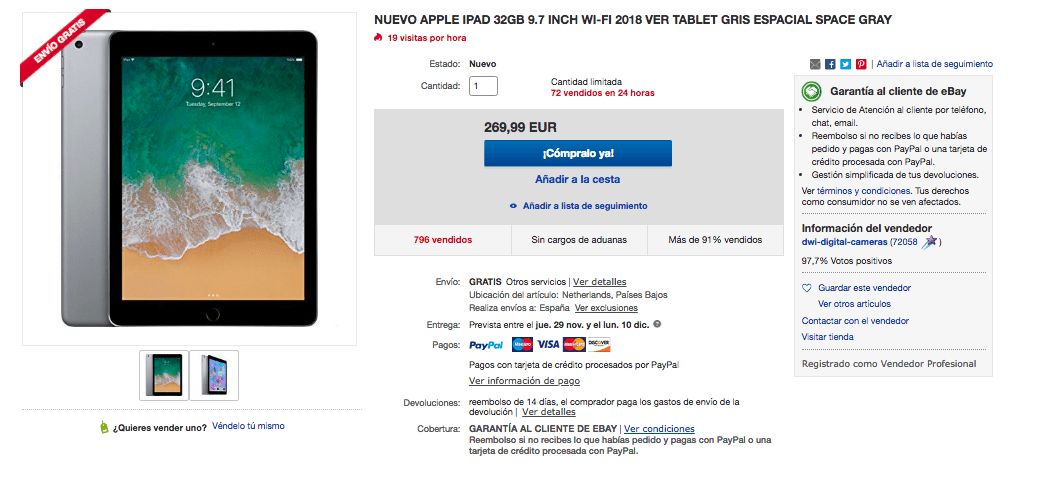Click the seller's star rating badge
1039x493 pixels.
(929, 242)
